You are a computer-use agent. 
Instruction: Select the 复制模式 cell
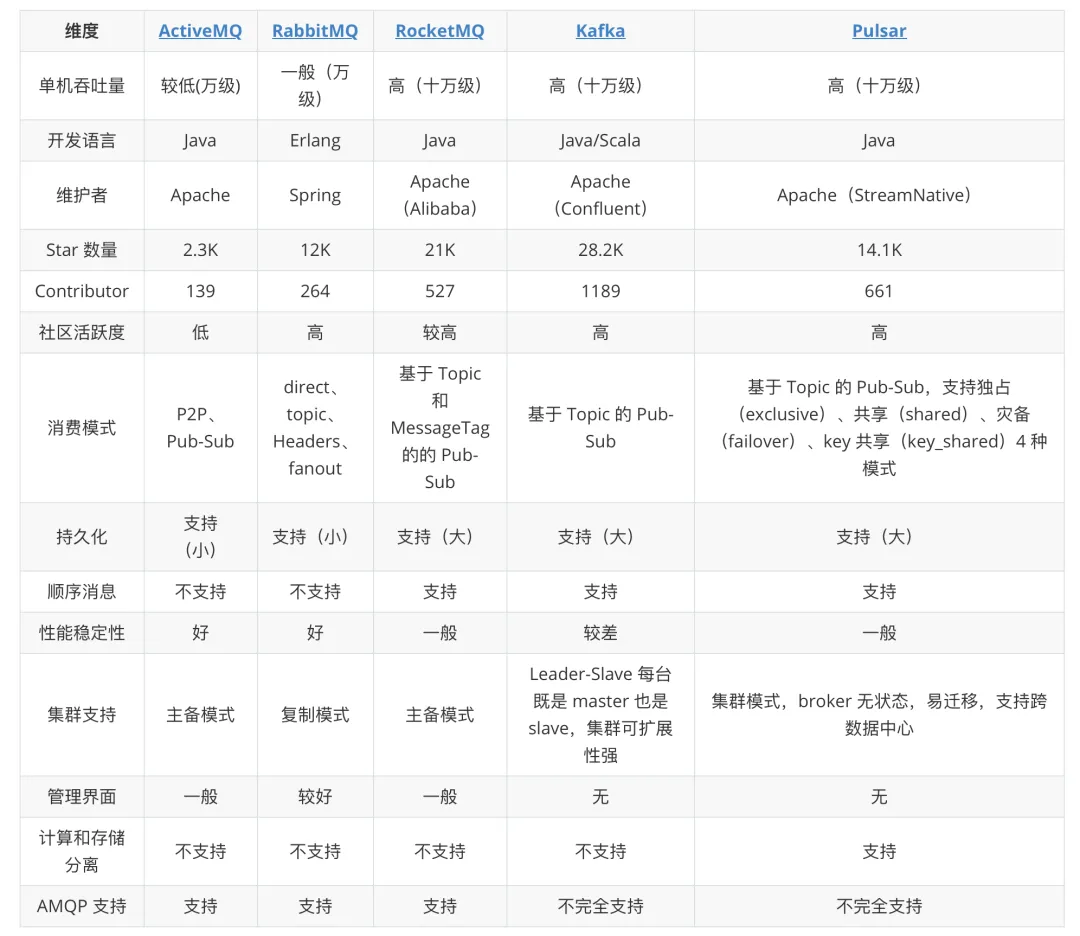(x=315, y=715)
